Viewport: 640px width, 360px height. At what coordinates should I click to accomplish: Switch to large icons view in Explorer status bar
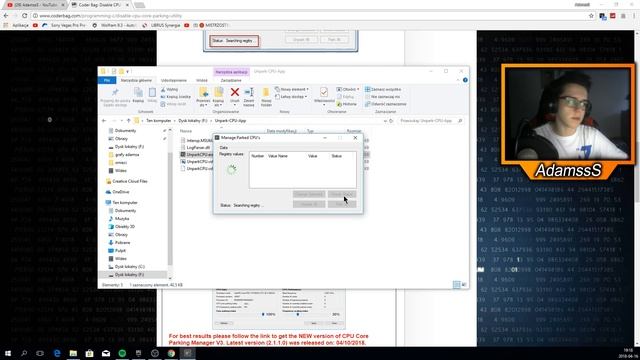click(x=464, y=284)
